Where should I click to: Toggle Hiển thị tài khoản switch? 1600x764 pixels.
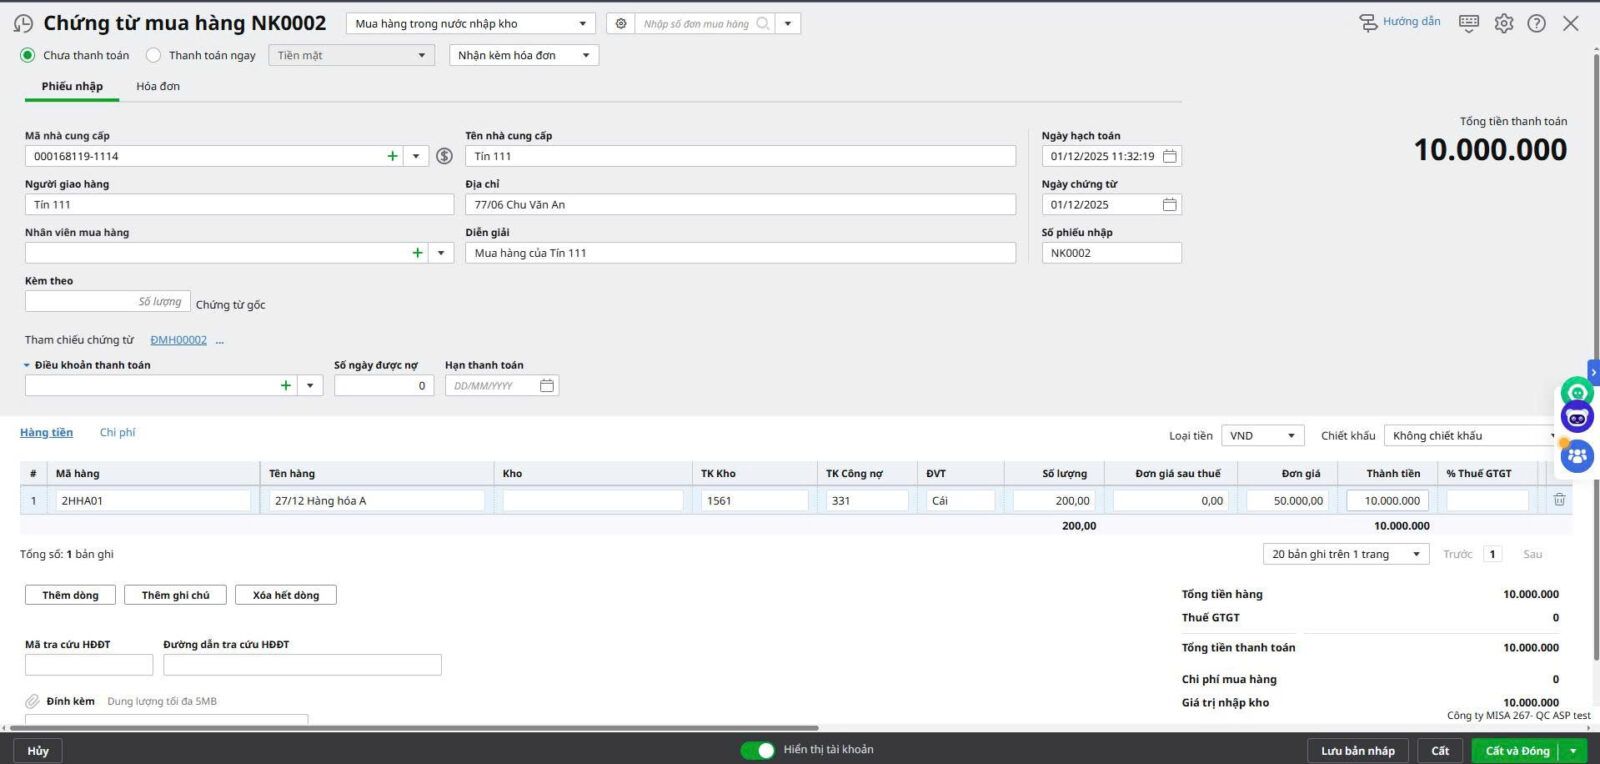tap(757, 750)
